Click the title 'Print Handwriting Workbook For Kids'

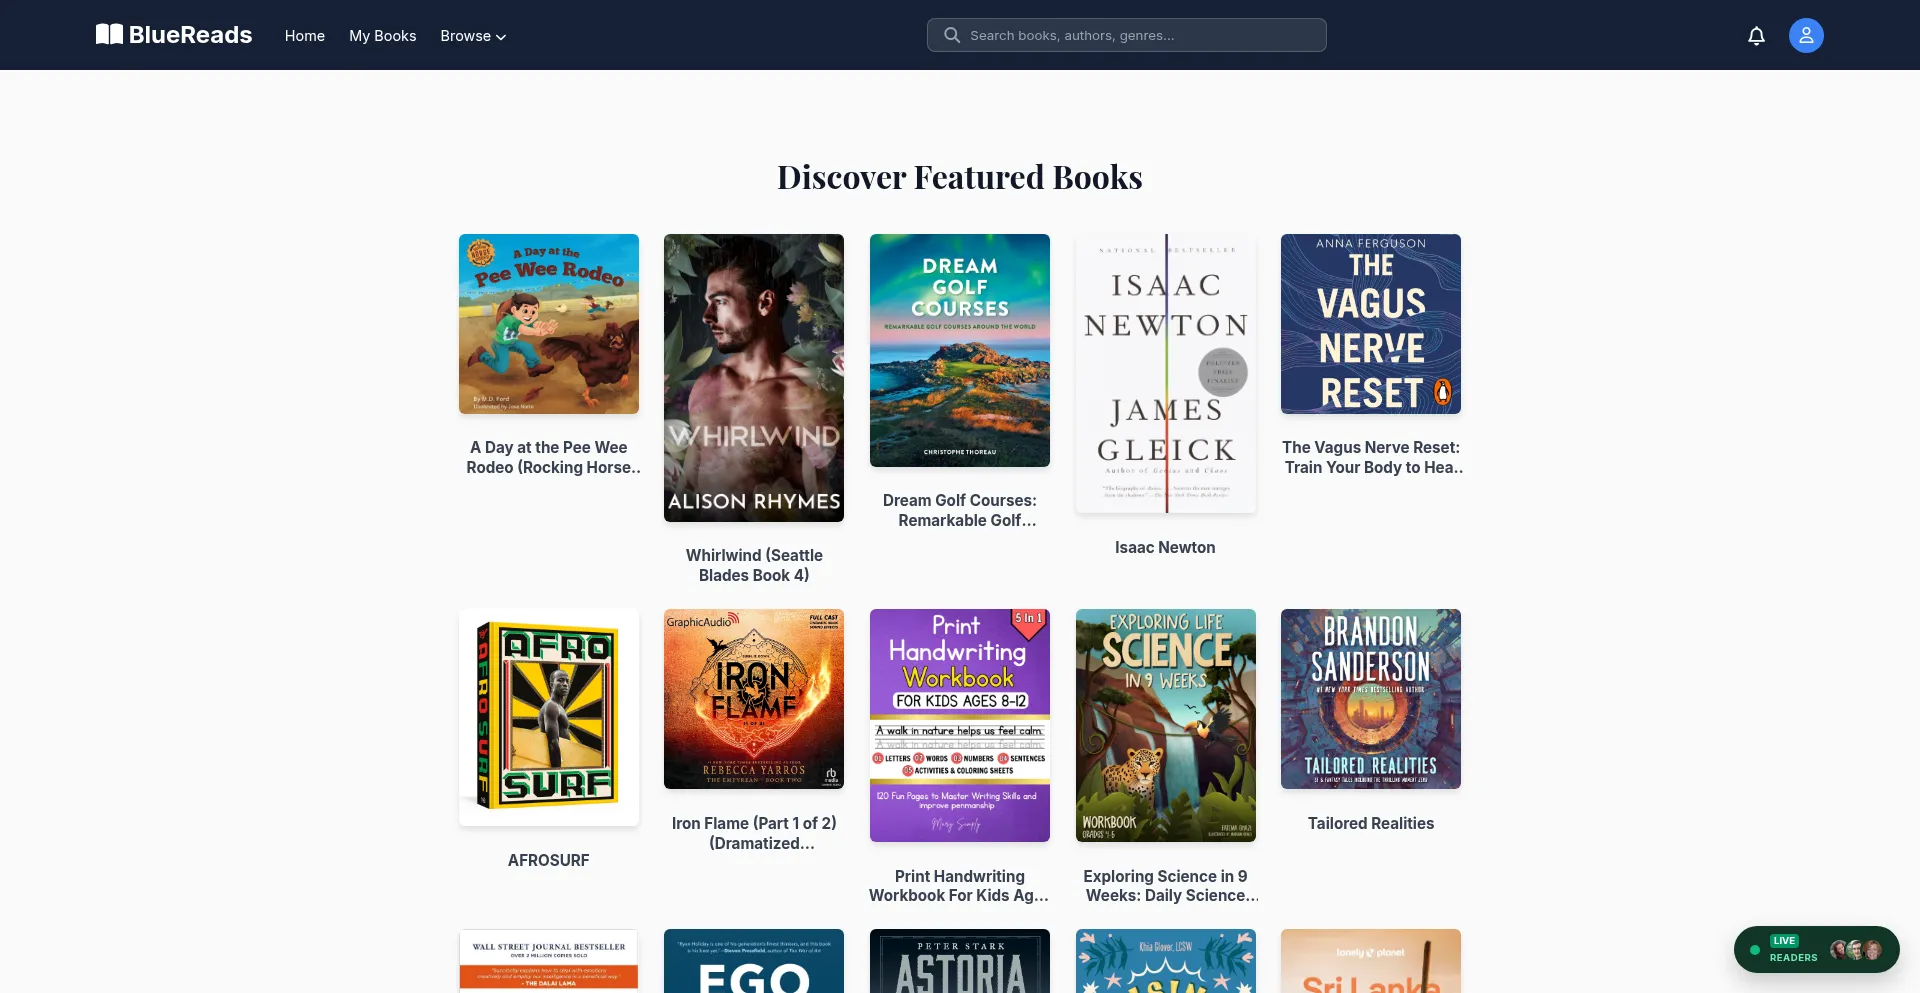click(960, 886)
